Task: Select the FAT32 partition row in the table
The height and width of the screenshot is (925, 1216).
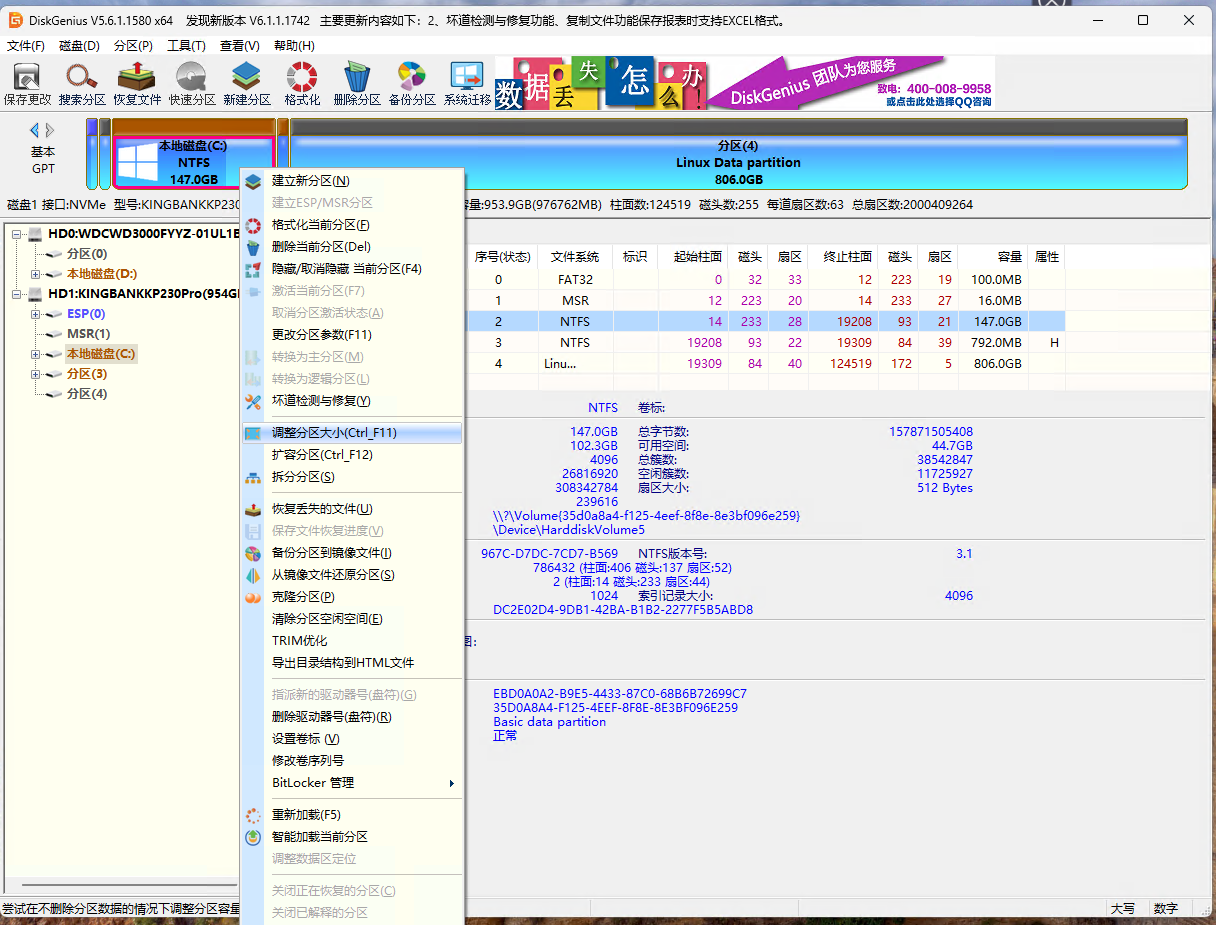Action: click(x=575, y=280)
